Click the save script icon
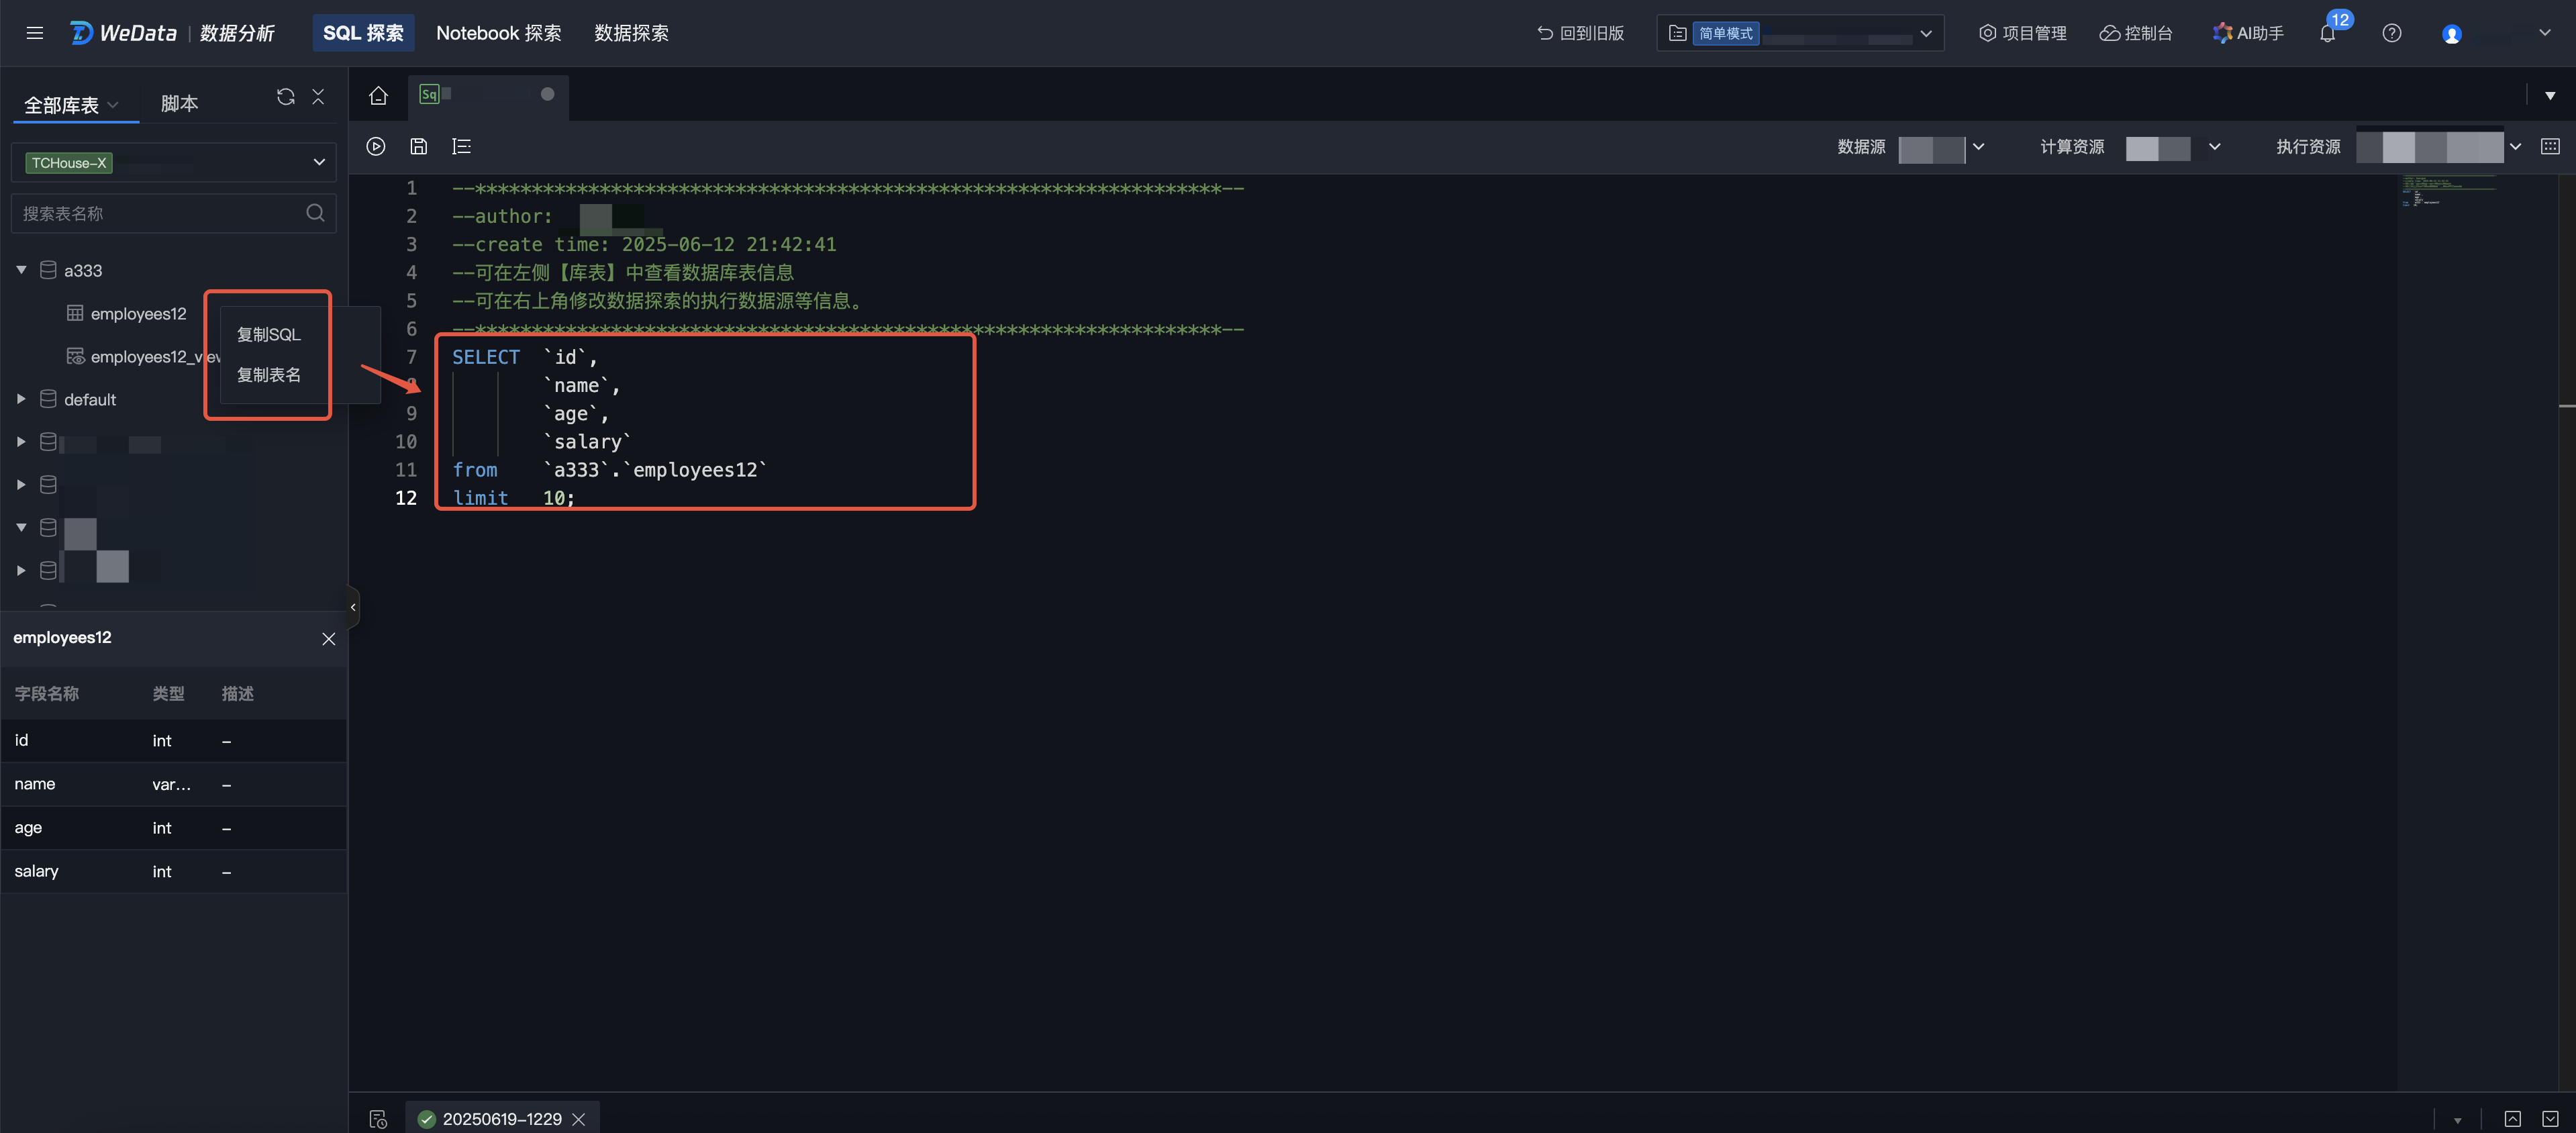This screenshot has height=1133, width=2576. [x=419, y=146]
